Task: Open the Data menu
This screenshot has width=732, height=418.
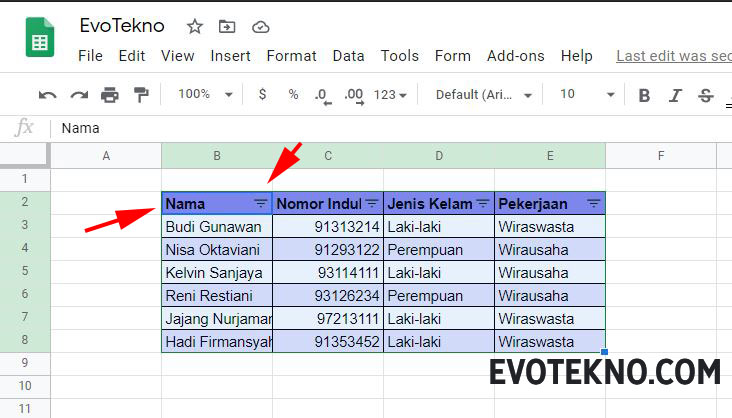Action: [x=348, y=56]
